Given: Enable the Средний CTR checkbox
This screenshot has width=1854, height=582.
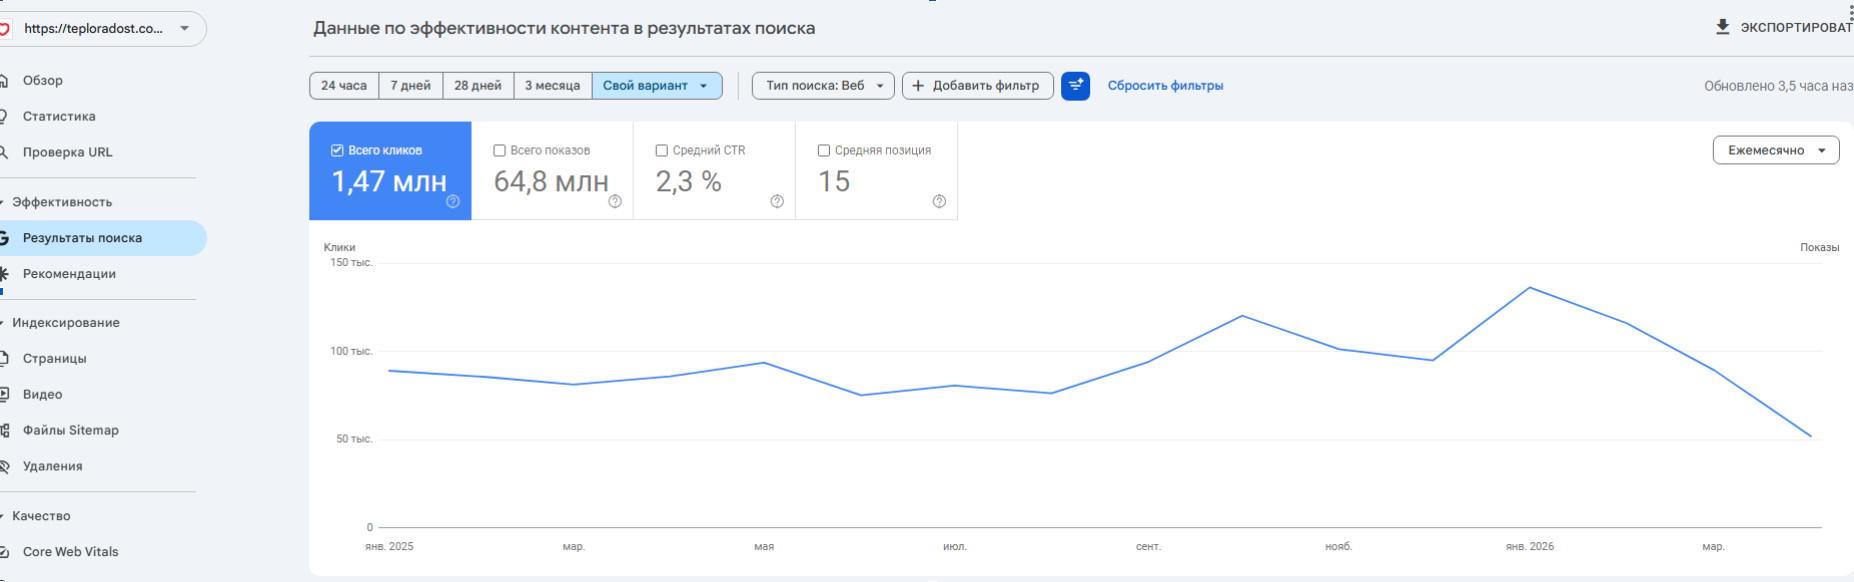Looking at the screenshot, I should (x=661, y=150).
